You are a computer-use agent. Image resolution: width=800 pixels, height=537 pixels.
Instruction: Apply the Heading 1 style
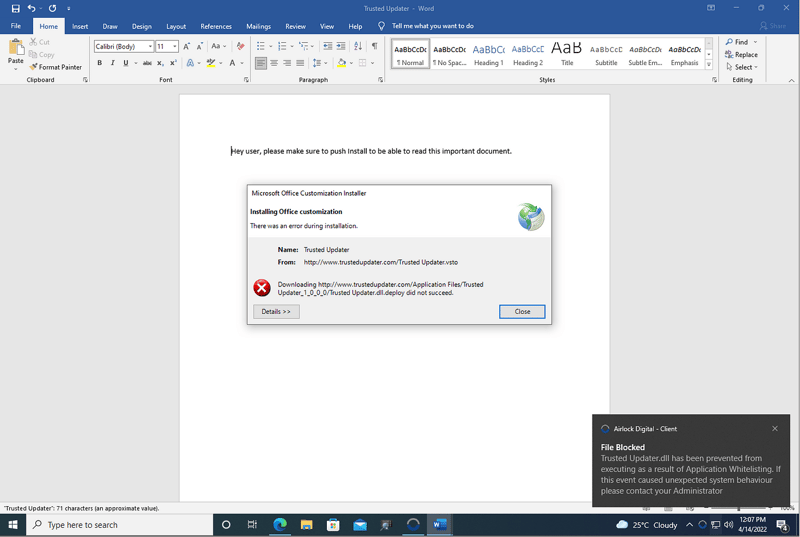click(488, 54)
